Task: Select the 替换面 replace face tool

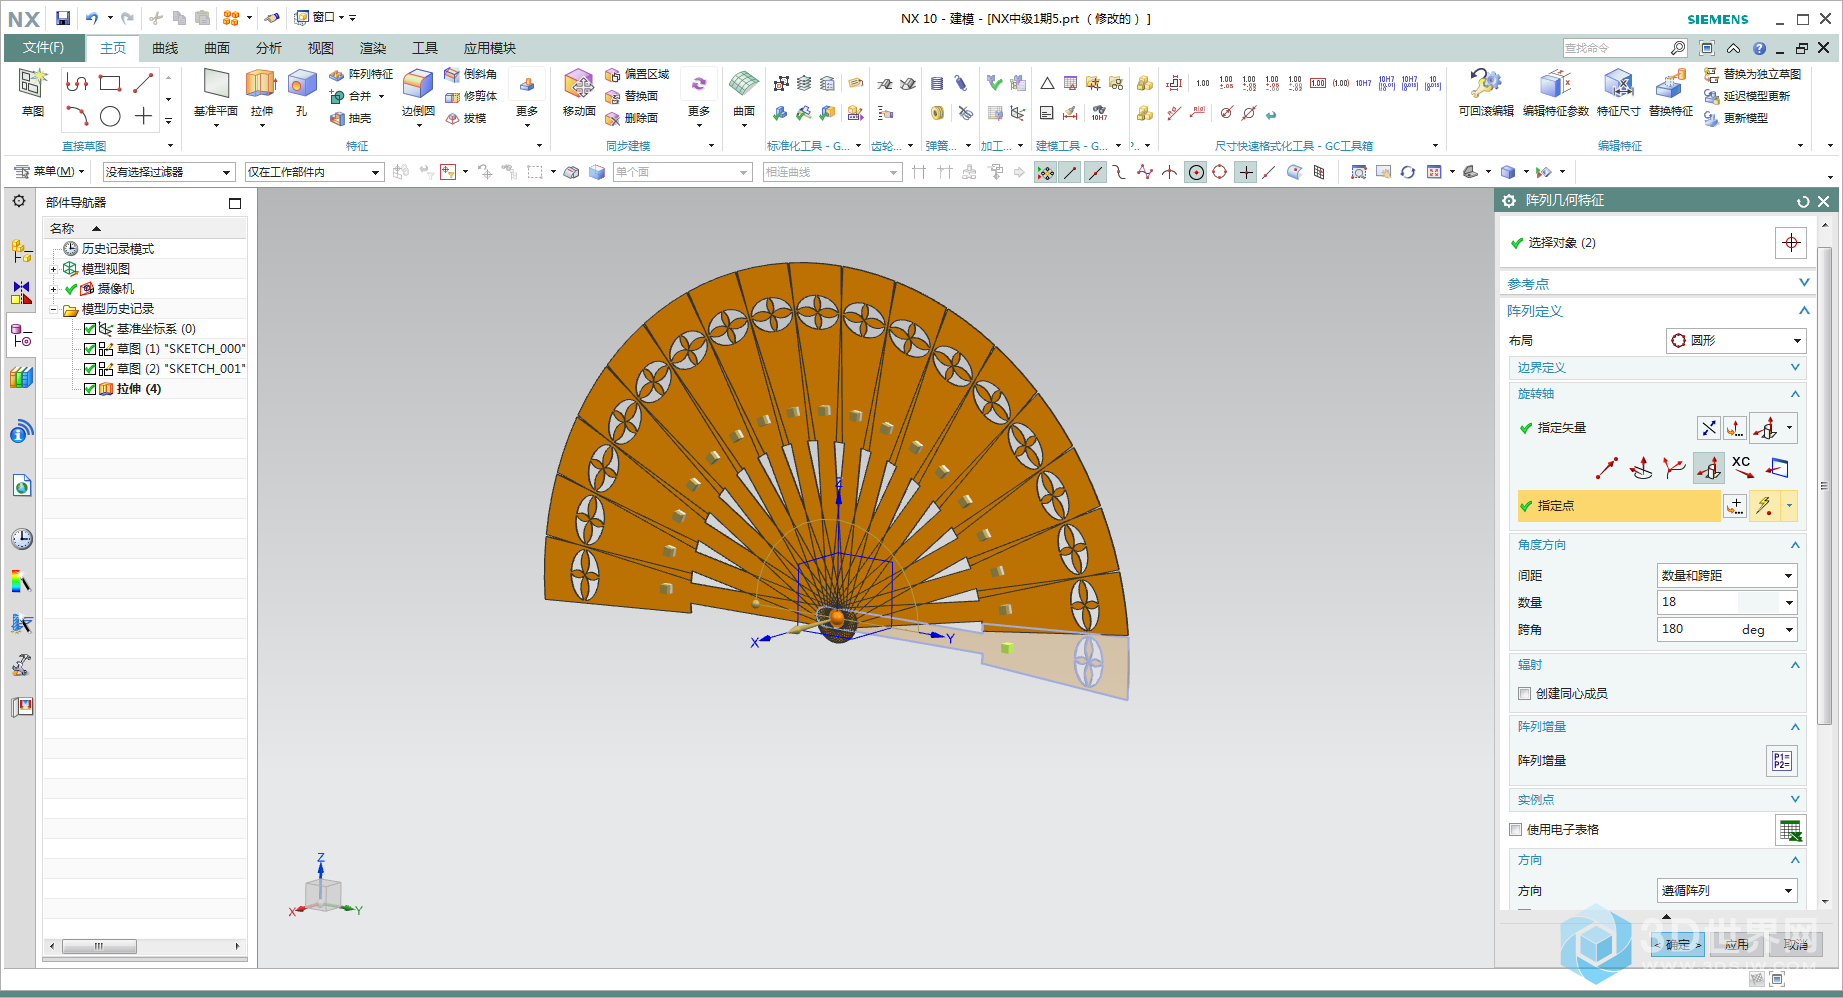Action: [x=631, y=96]
